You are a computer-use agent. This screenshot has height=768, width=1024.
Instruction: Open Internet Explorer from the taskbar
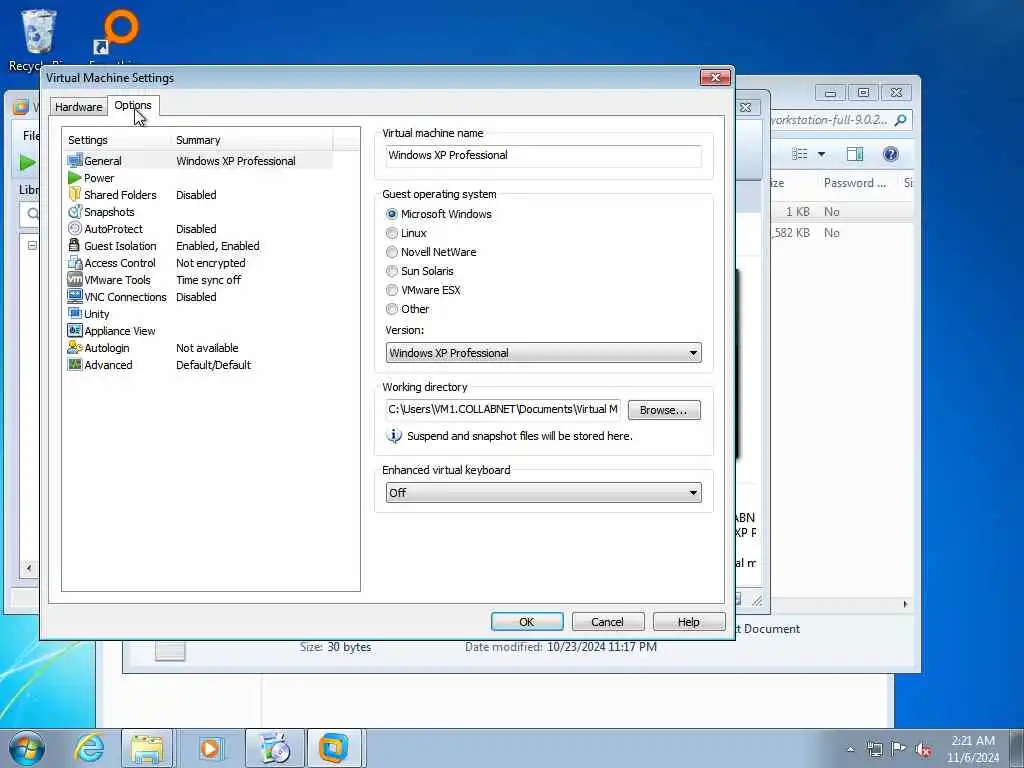[x=89, y=748]
